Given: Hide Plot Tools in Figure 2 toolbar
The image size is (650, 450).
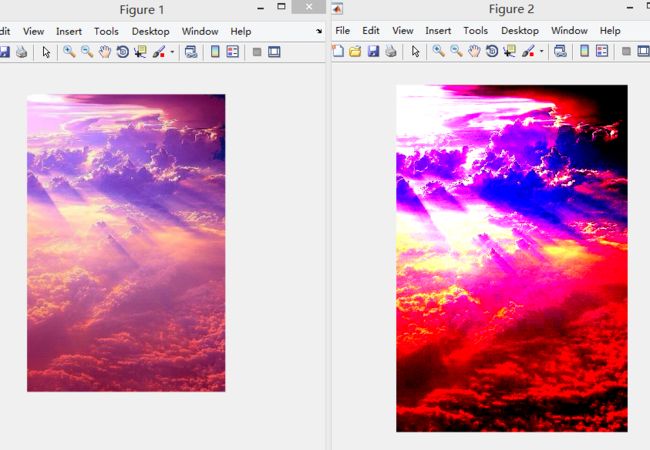Looking at the screenshot, I should [626, 51].
